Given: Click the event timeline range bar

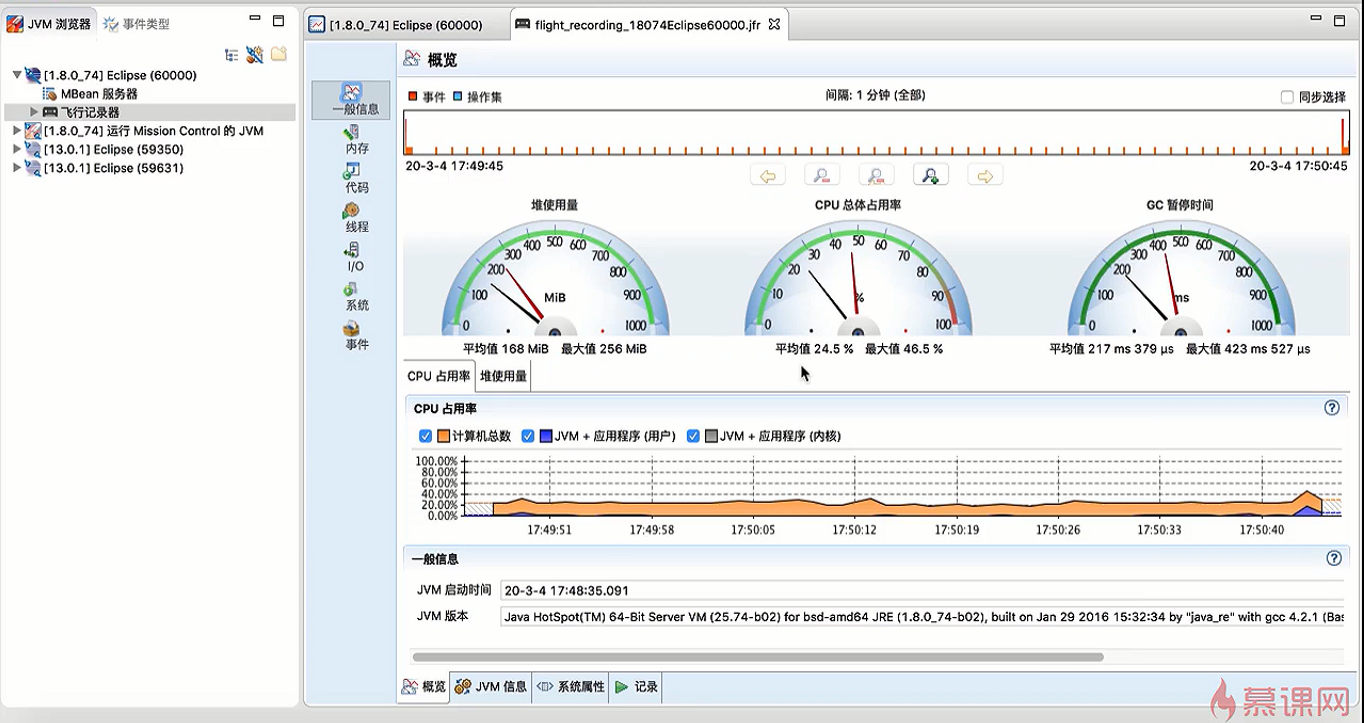Looking at the screenshot, I should (x=875, y=133).
